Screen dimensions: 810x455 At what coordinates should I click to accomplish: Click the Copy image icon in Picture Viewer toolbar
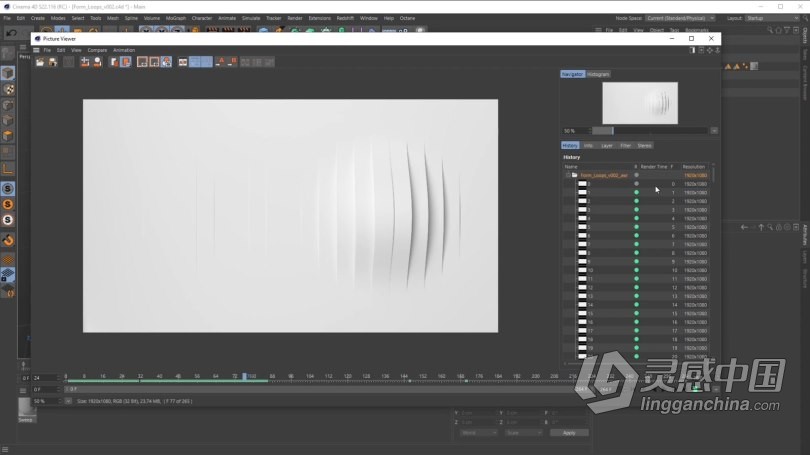114,62
